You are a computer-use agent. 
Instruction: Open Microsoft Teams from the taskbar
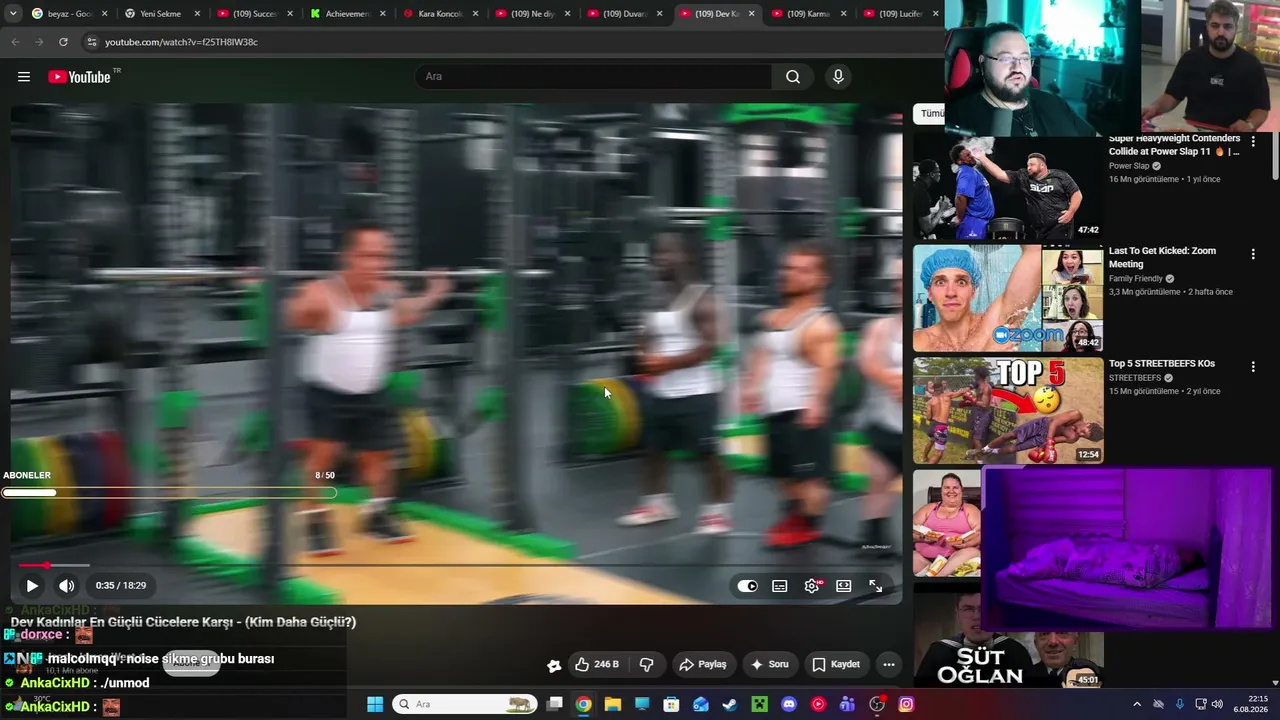[x=848, y=704]
